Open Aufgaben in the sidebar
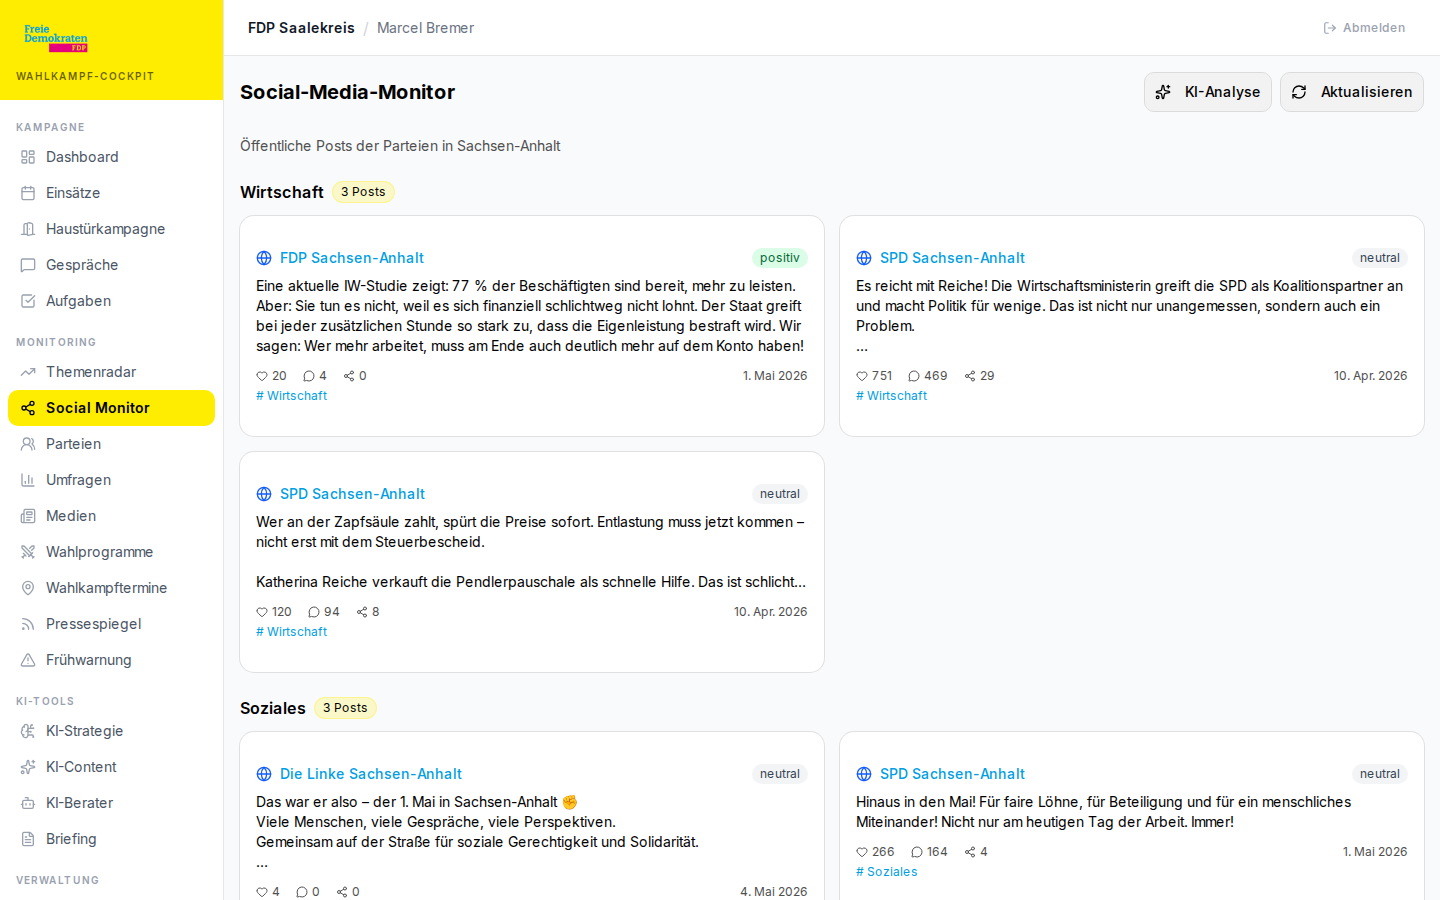 point(111,301)
